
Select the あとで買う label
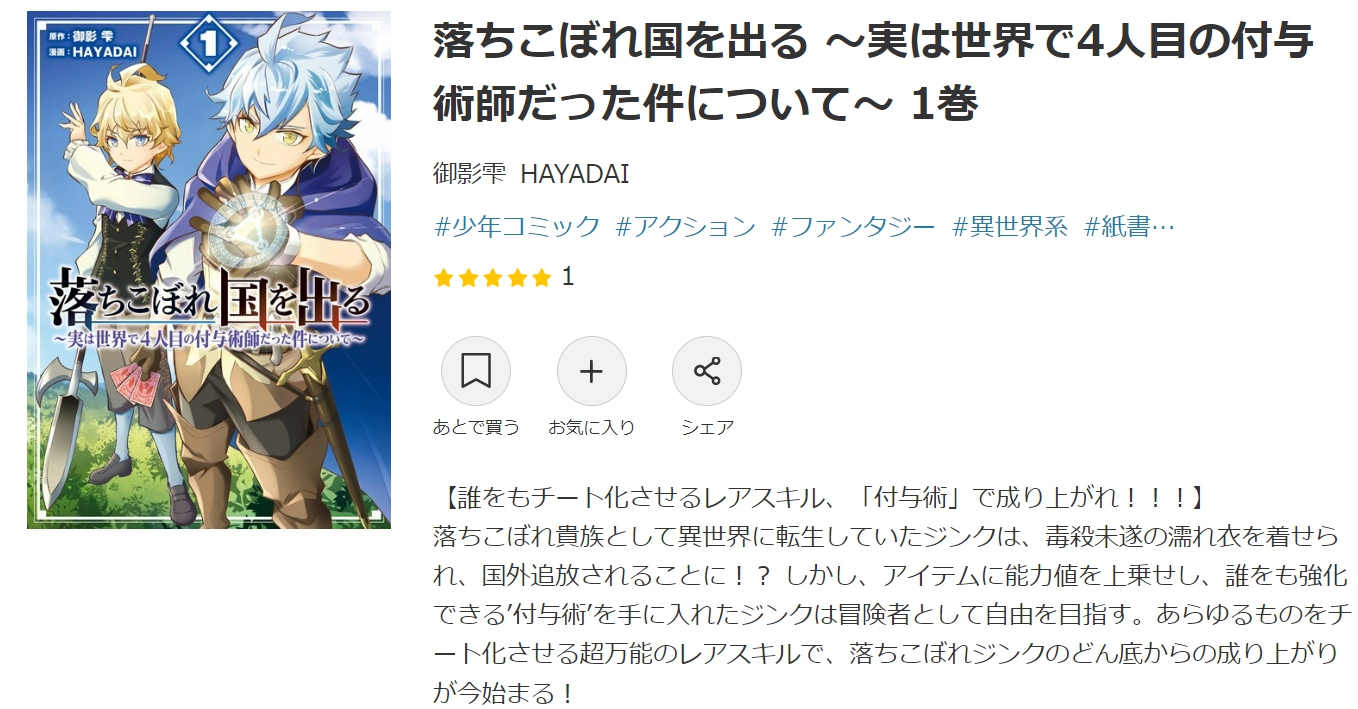(x=476, y=427)
